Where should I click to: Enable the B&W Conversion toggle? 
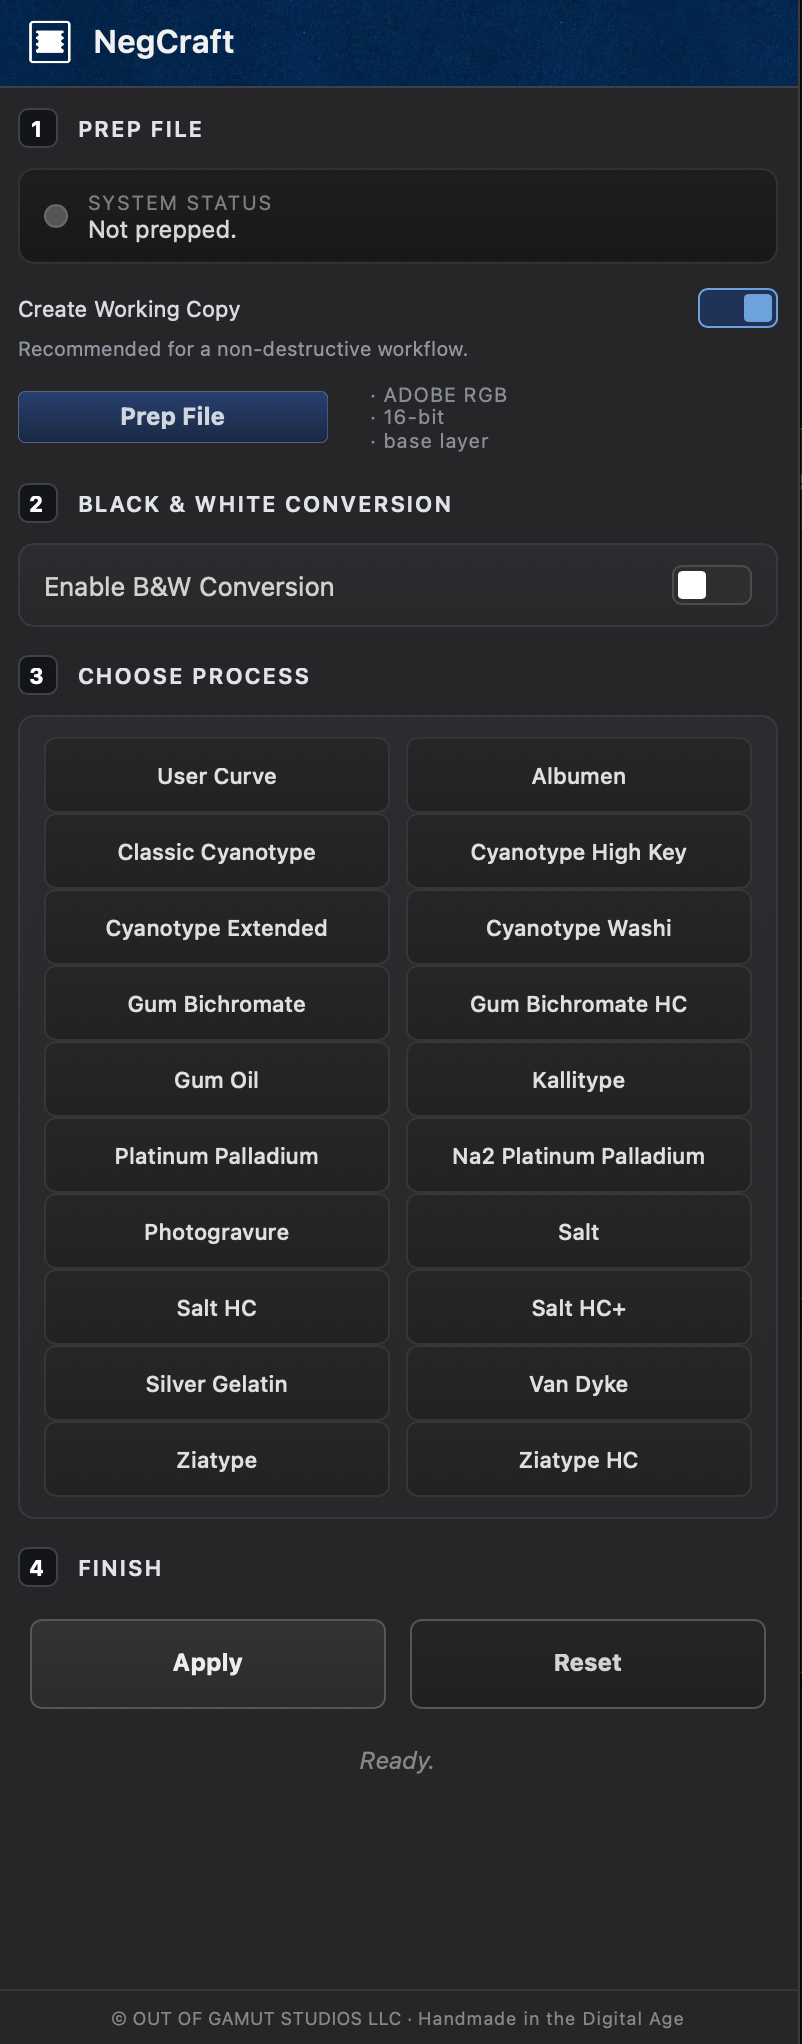[x=711, y=585]
